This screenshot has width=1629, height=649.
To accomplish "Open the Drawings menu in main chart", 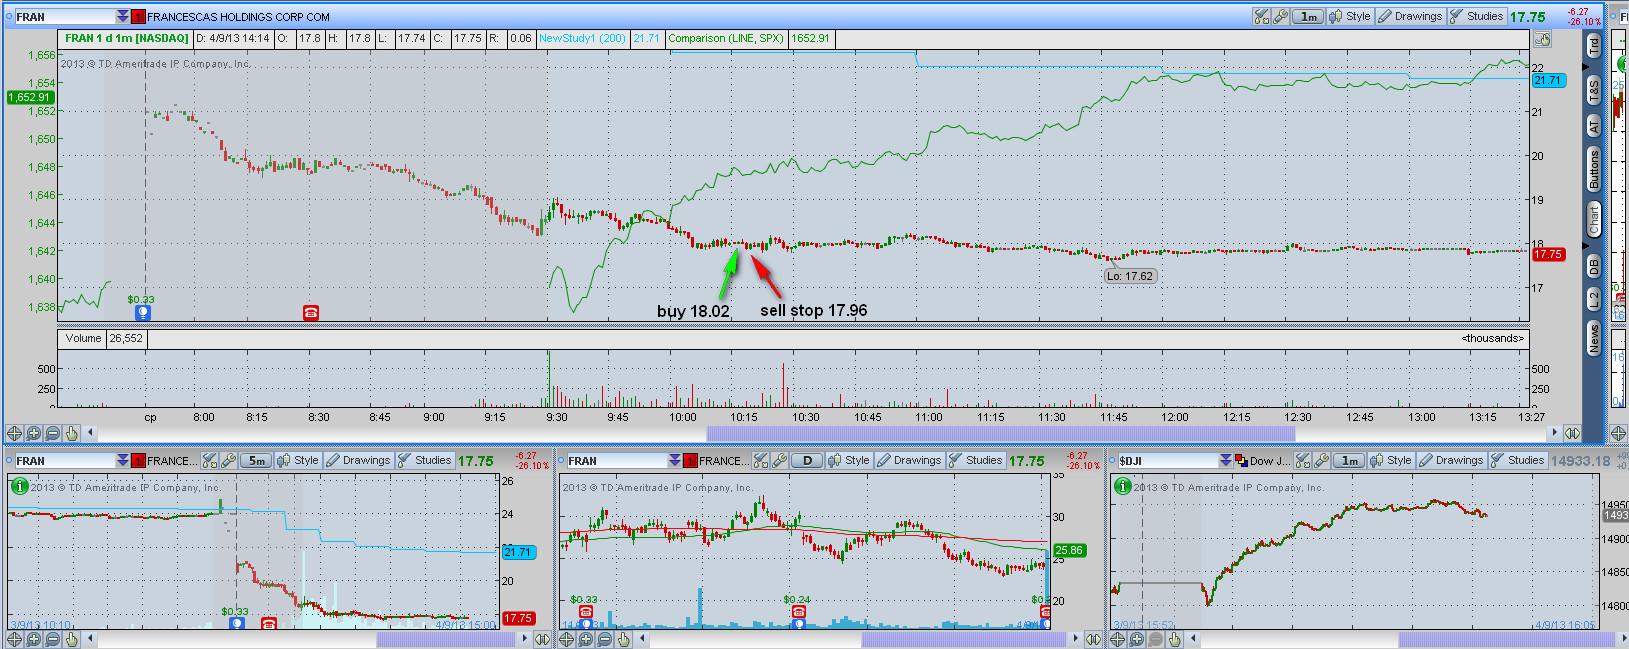I will tap(1410, 16).
